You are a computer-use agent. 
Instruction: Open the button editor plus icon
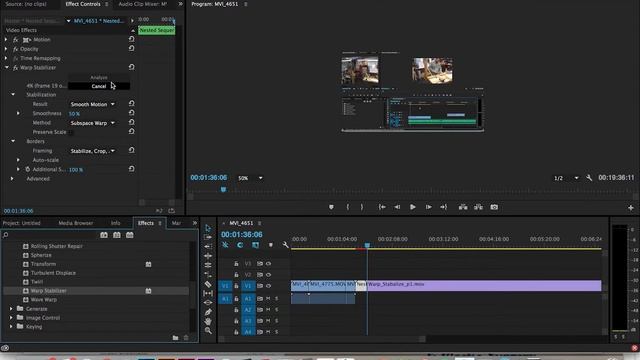pyautogui.click(x=631, y=207)
